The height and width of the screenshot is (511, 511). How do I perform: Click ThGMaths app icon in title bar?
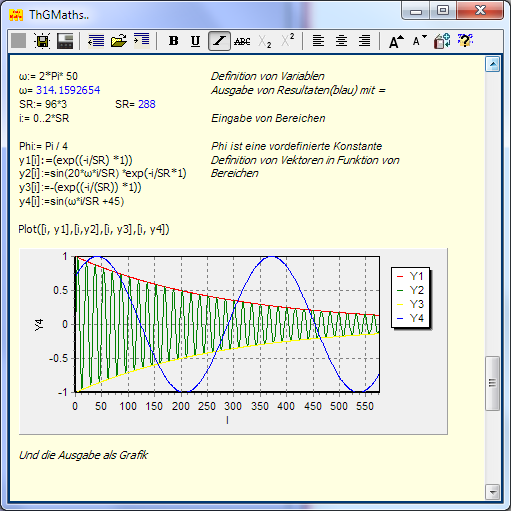click(16, 15)
